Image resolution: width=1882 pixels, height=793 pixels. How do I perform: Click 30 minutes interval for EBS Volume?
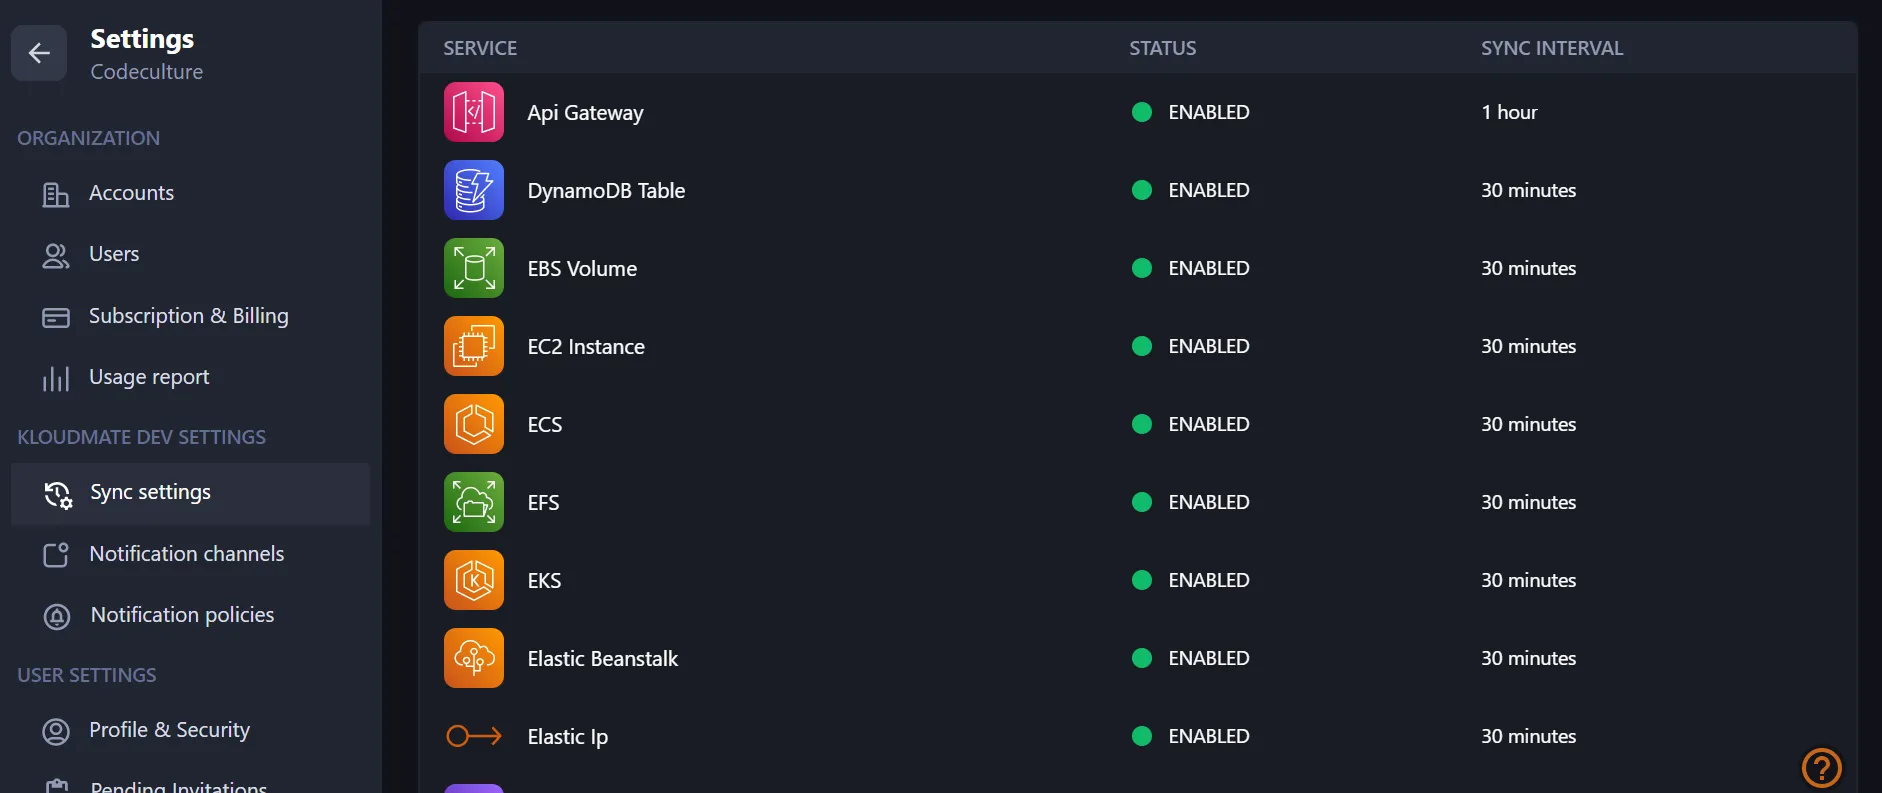[1528, 268]
